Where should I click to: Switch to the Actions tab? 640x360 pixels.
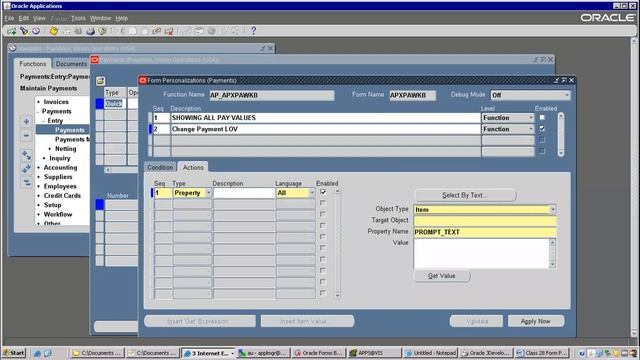[193, 167]
